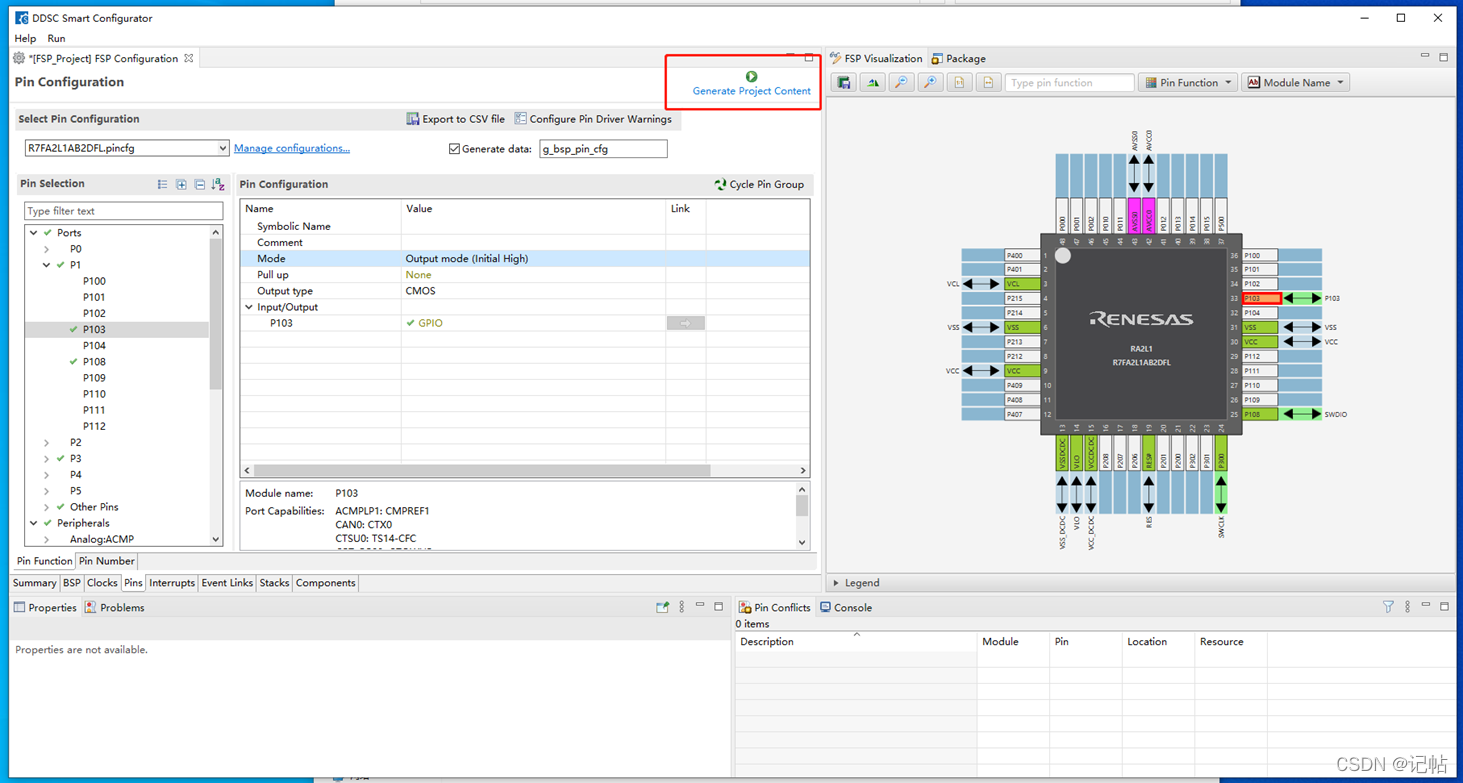Viewport: 1463px width, 783px height.
Task: Switch to the Pin Number tab
Action: [x=107, y=561]
